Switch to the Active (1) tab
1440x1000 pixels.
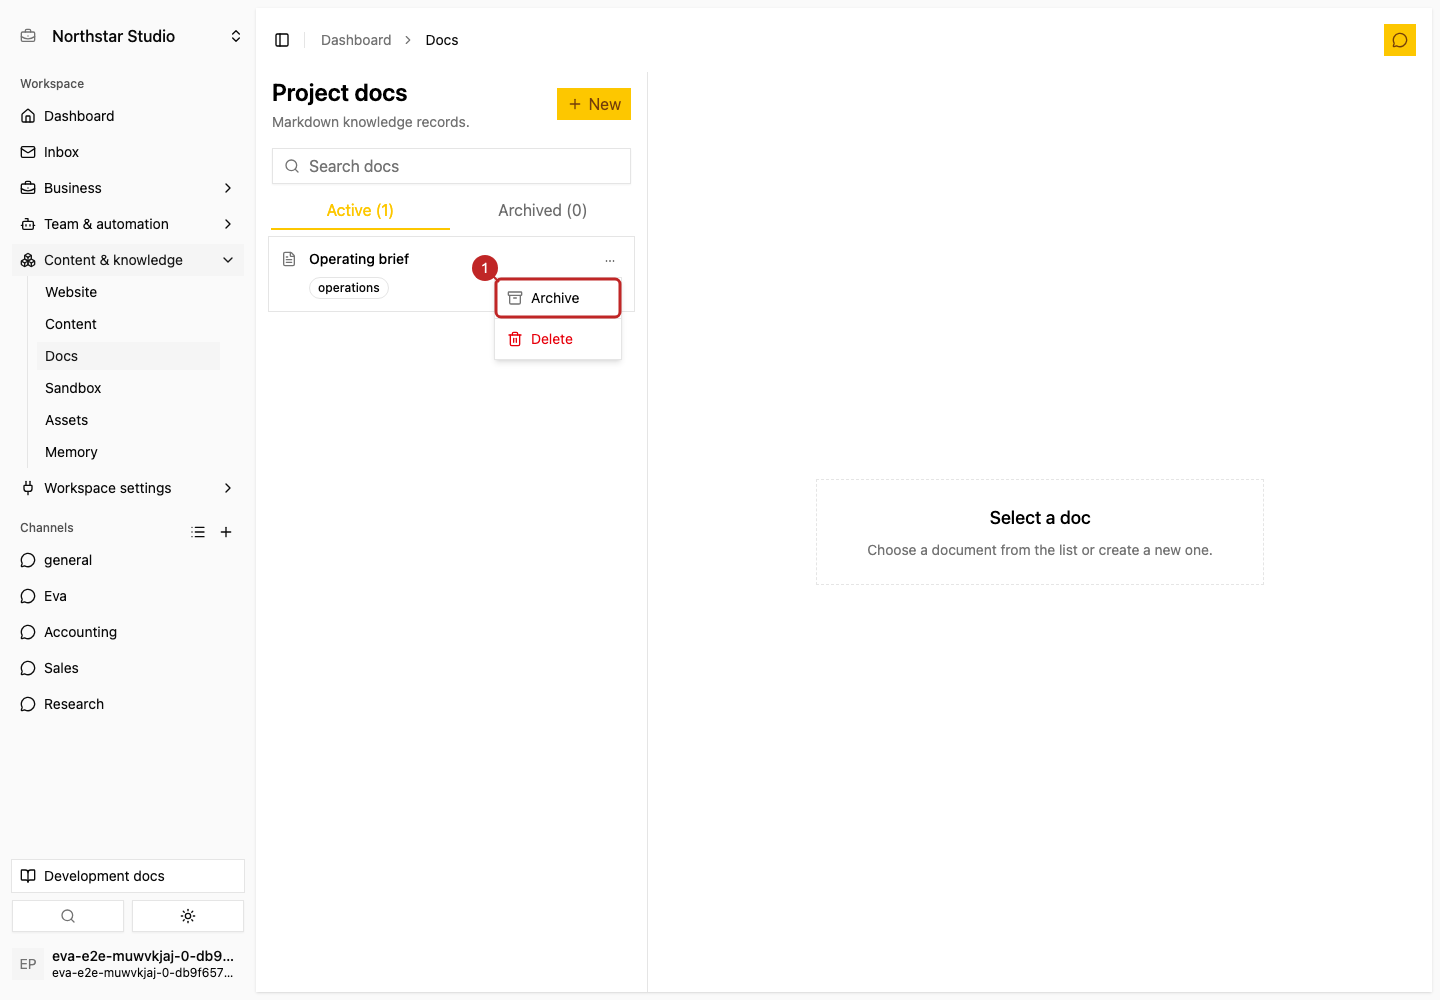click(360, 210)
